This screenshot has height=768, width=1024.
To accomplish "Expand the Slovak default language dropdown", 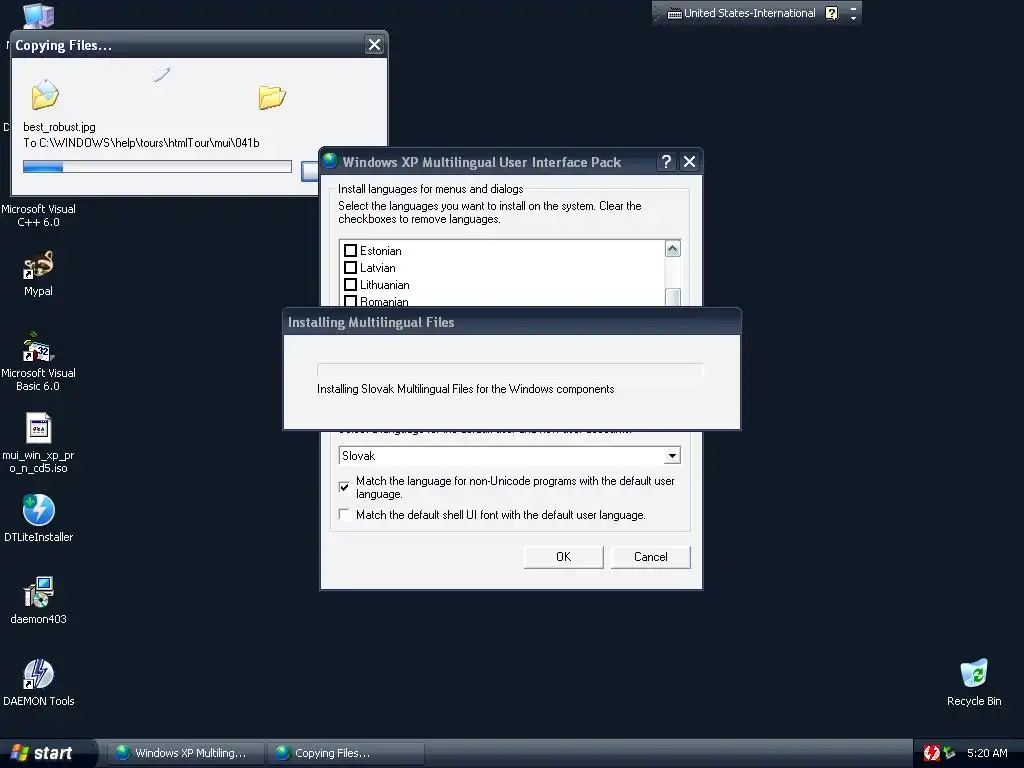I will [672, 456].
